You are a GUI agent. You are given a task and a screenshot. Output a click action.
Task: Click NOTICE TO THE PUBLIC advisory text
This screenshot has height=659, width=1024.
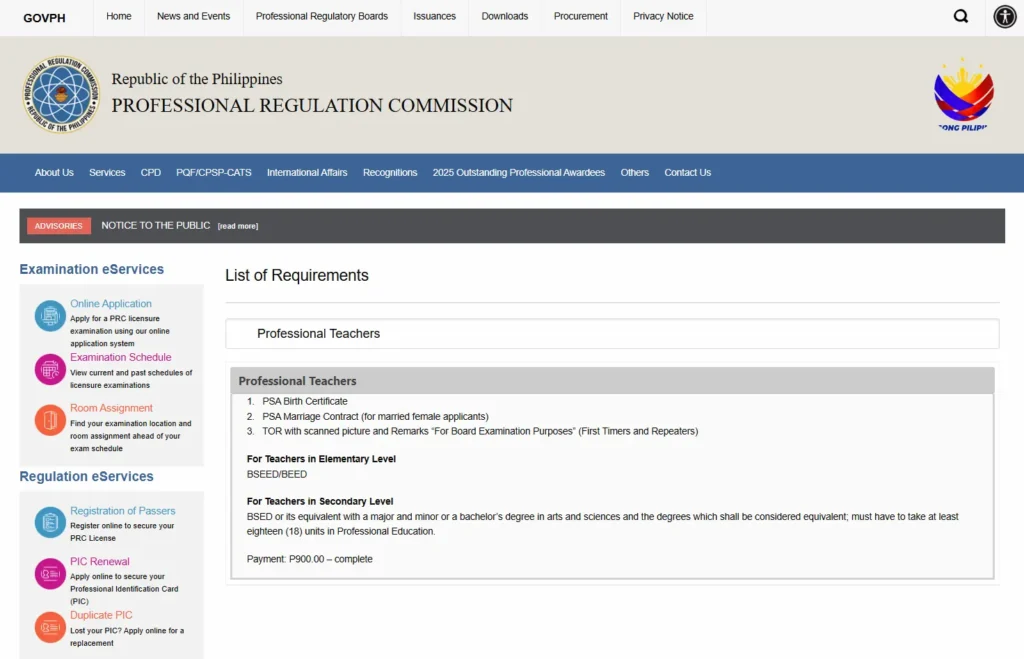click(x=155, y=225)
